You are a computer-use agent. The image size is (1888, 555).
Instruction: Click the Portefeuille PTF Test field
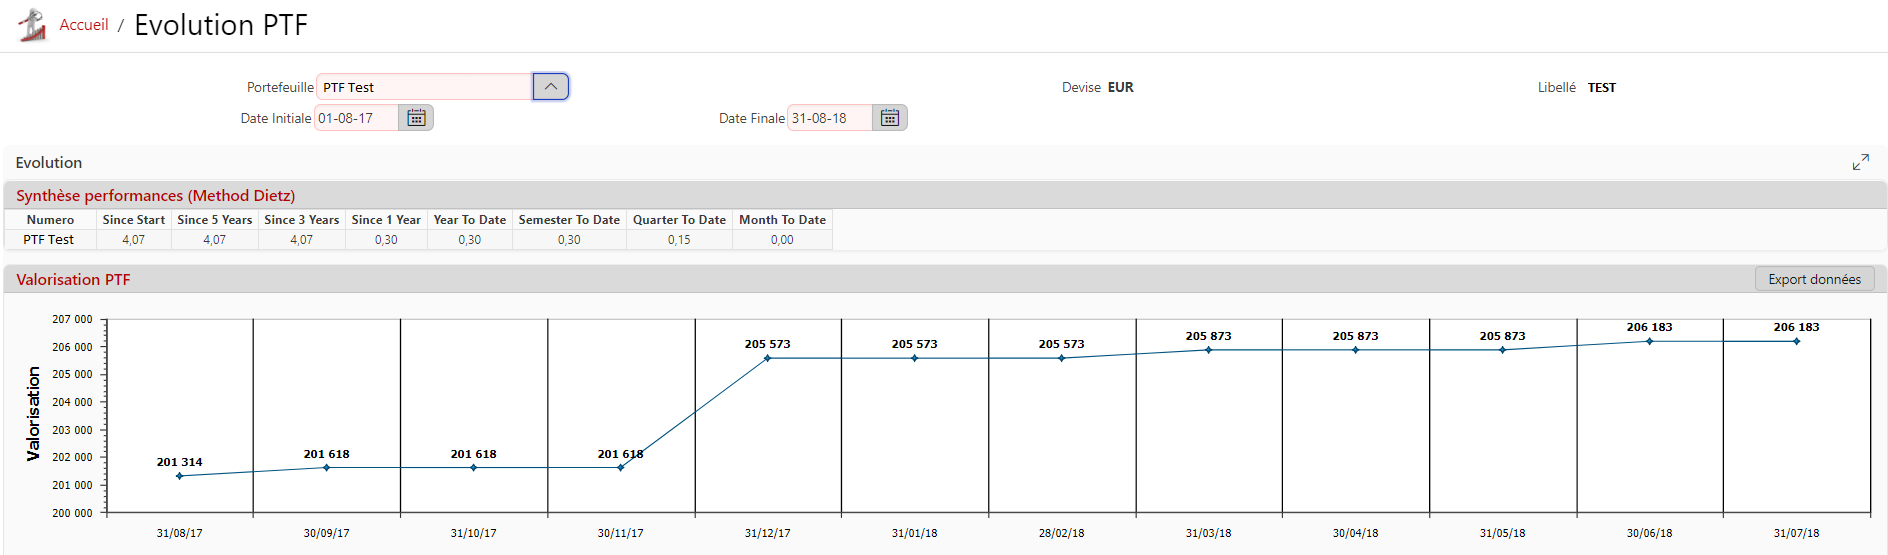point(424,87)
